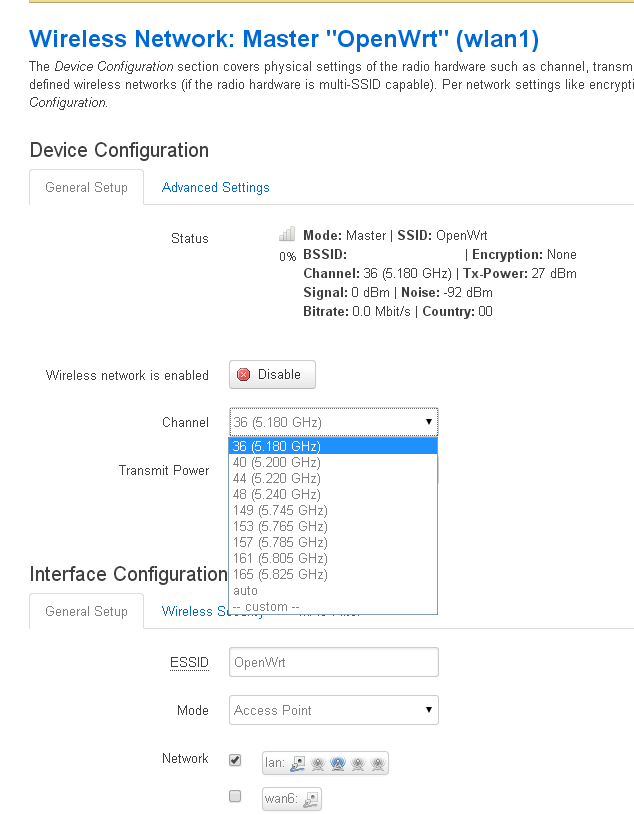This screenshot has height=815, width=634.
Task: Click the lan network interface icon
Action: pyautogui.click(x=298, y=764)
